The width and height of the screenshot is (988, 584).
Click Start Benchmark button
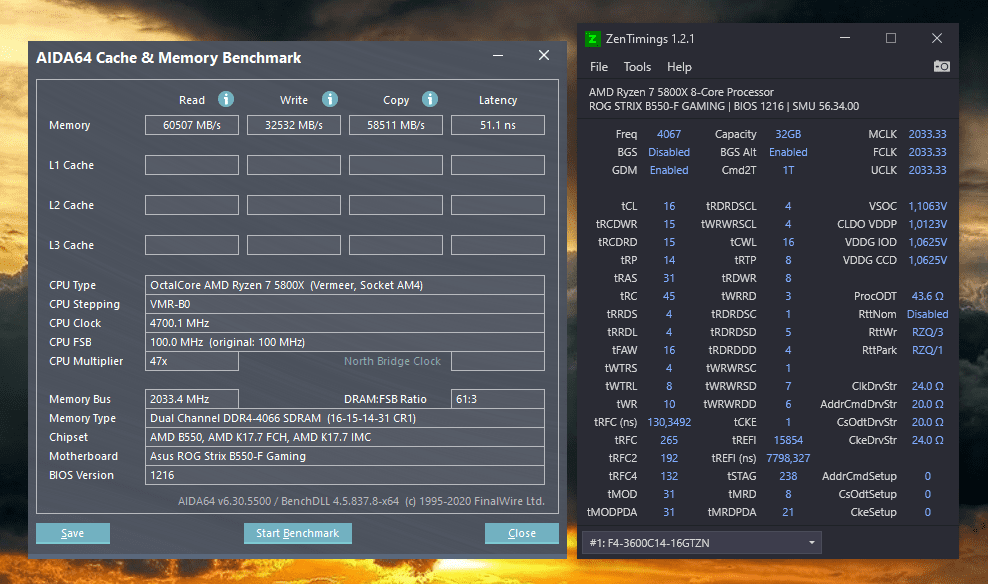pos(297,533)
